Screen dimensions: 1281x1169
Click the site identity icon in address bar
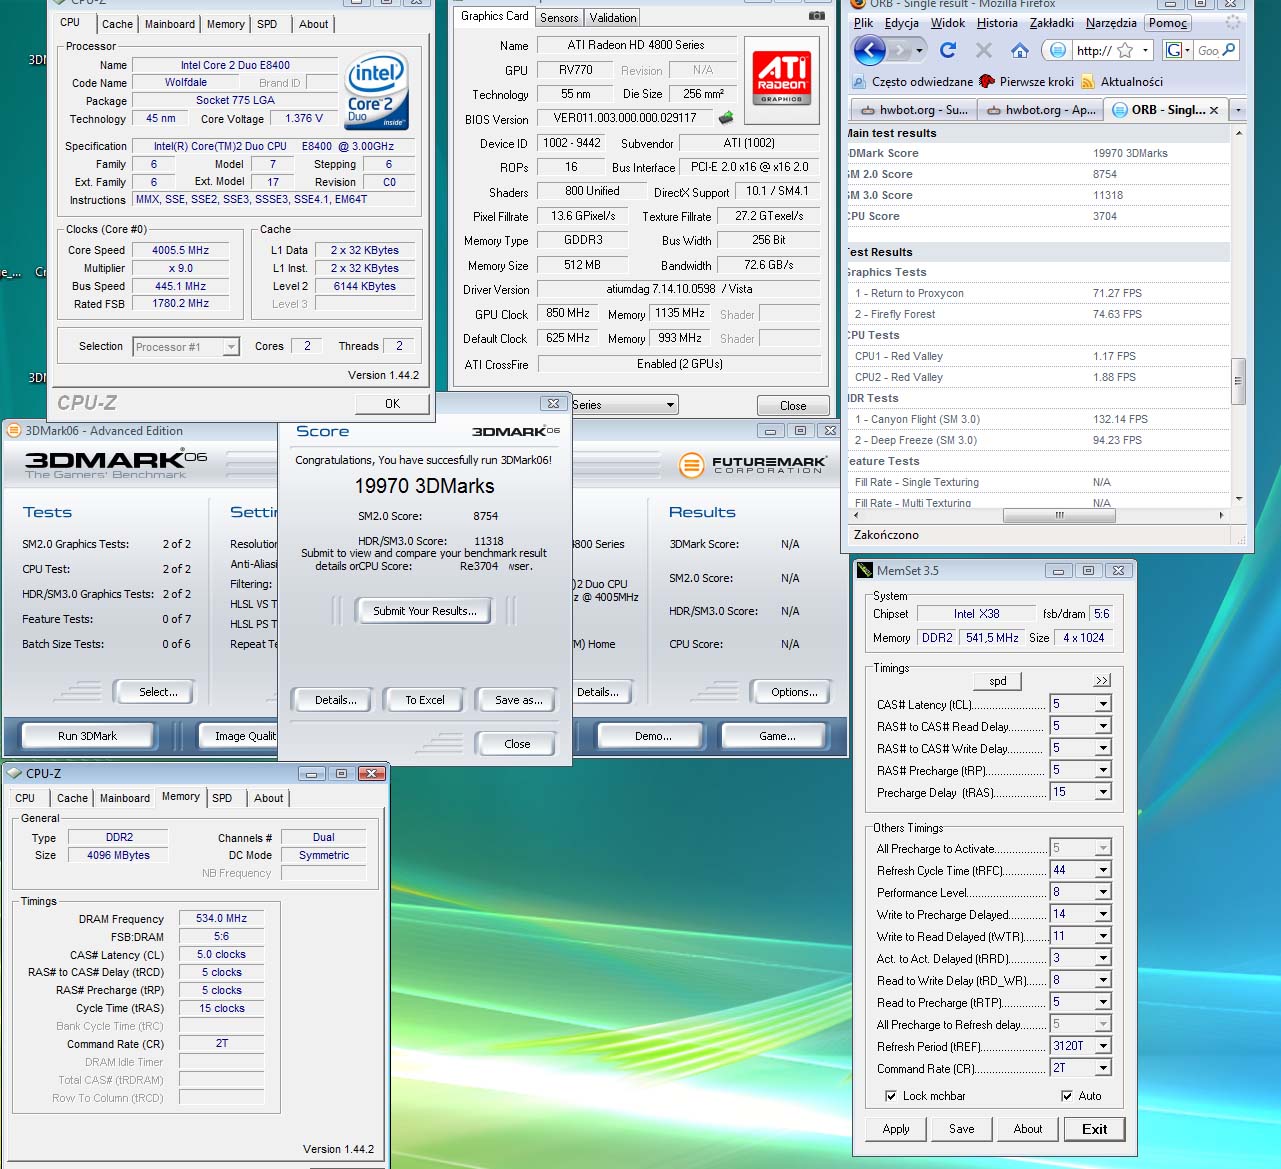1058,50
